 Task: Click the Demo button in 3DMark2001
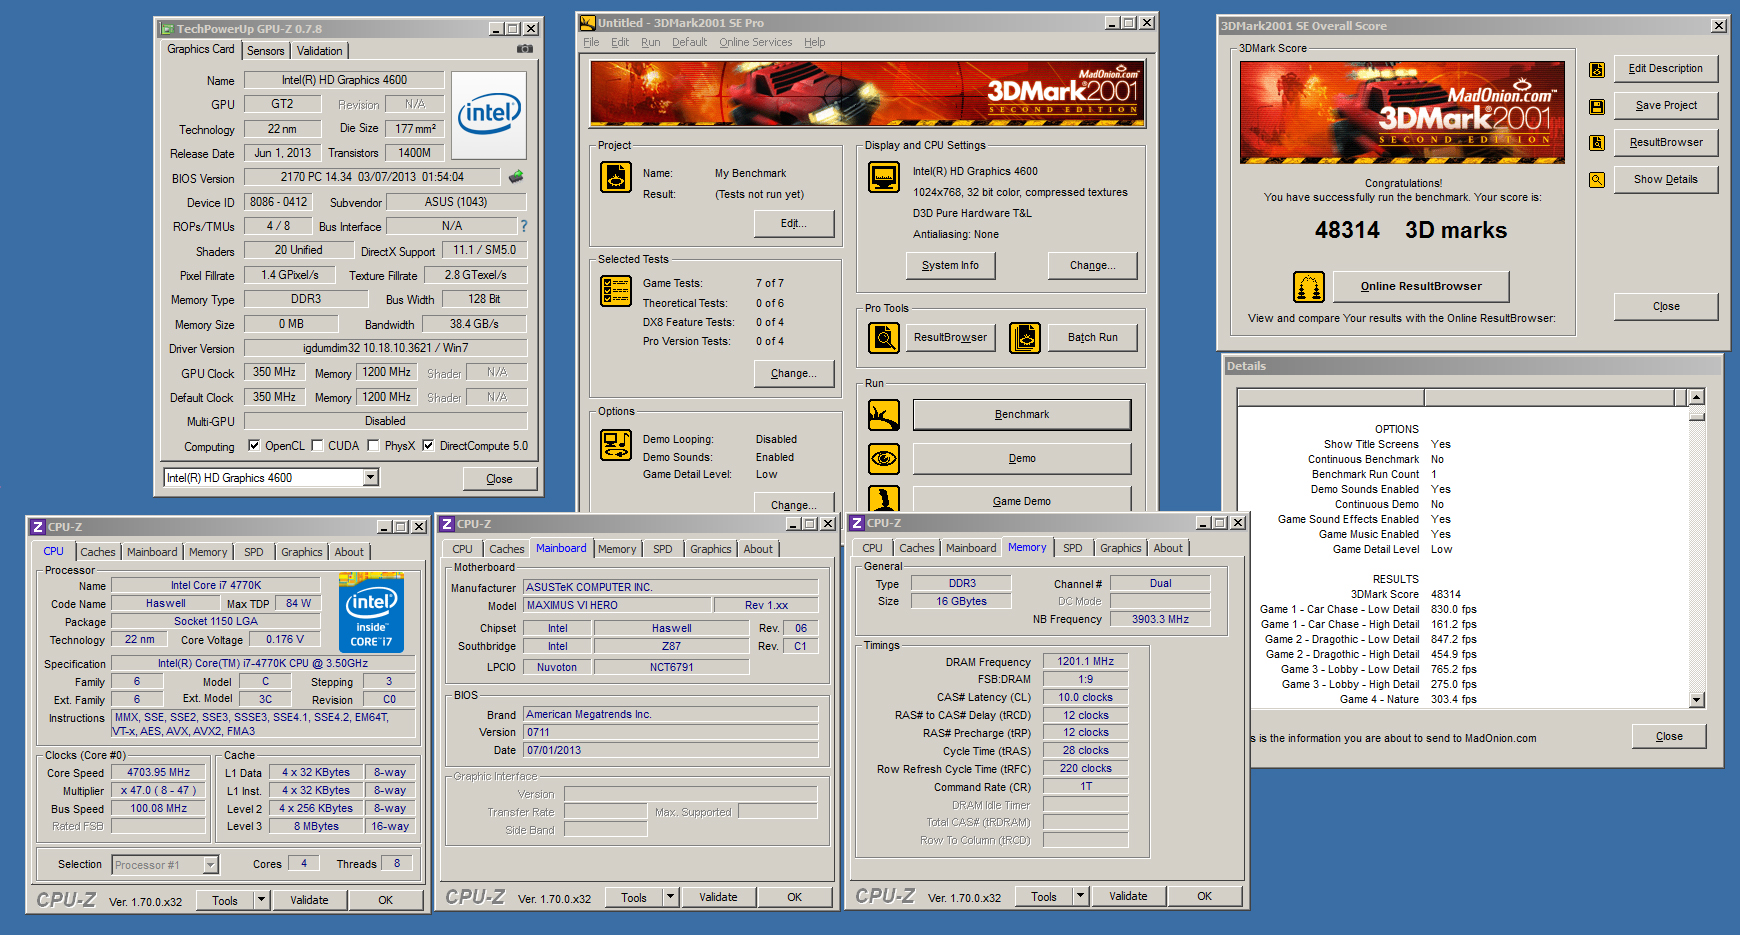coord(1022,459)
